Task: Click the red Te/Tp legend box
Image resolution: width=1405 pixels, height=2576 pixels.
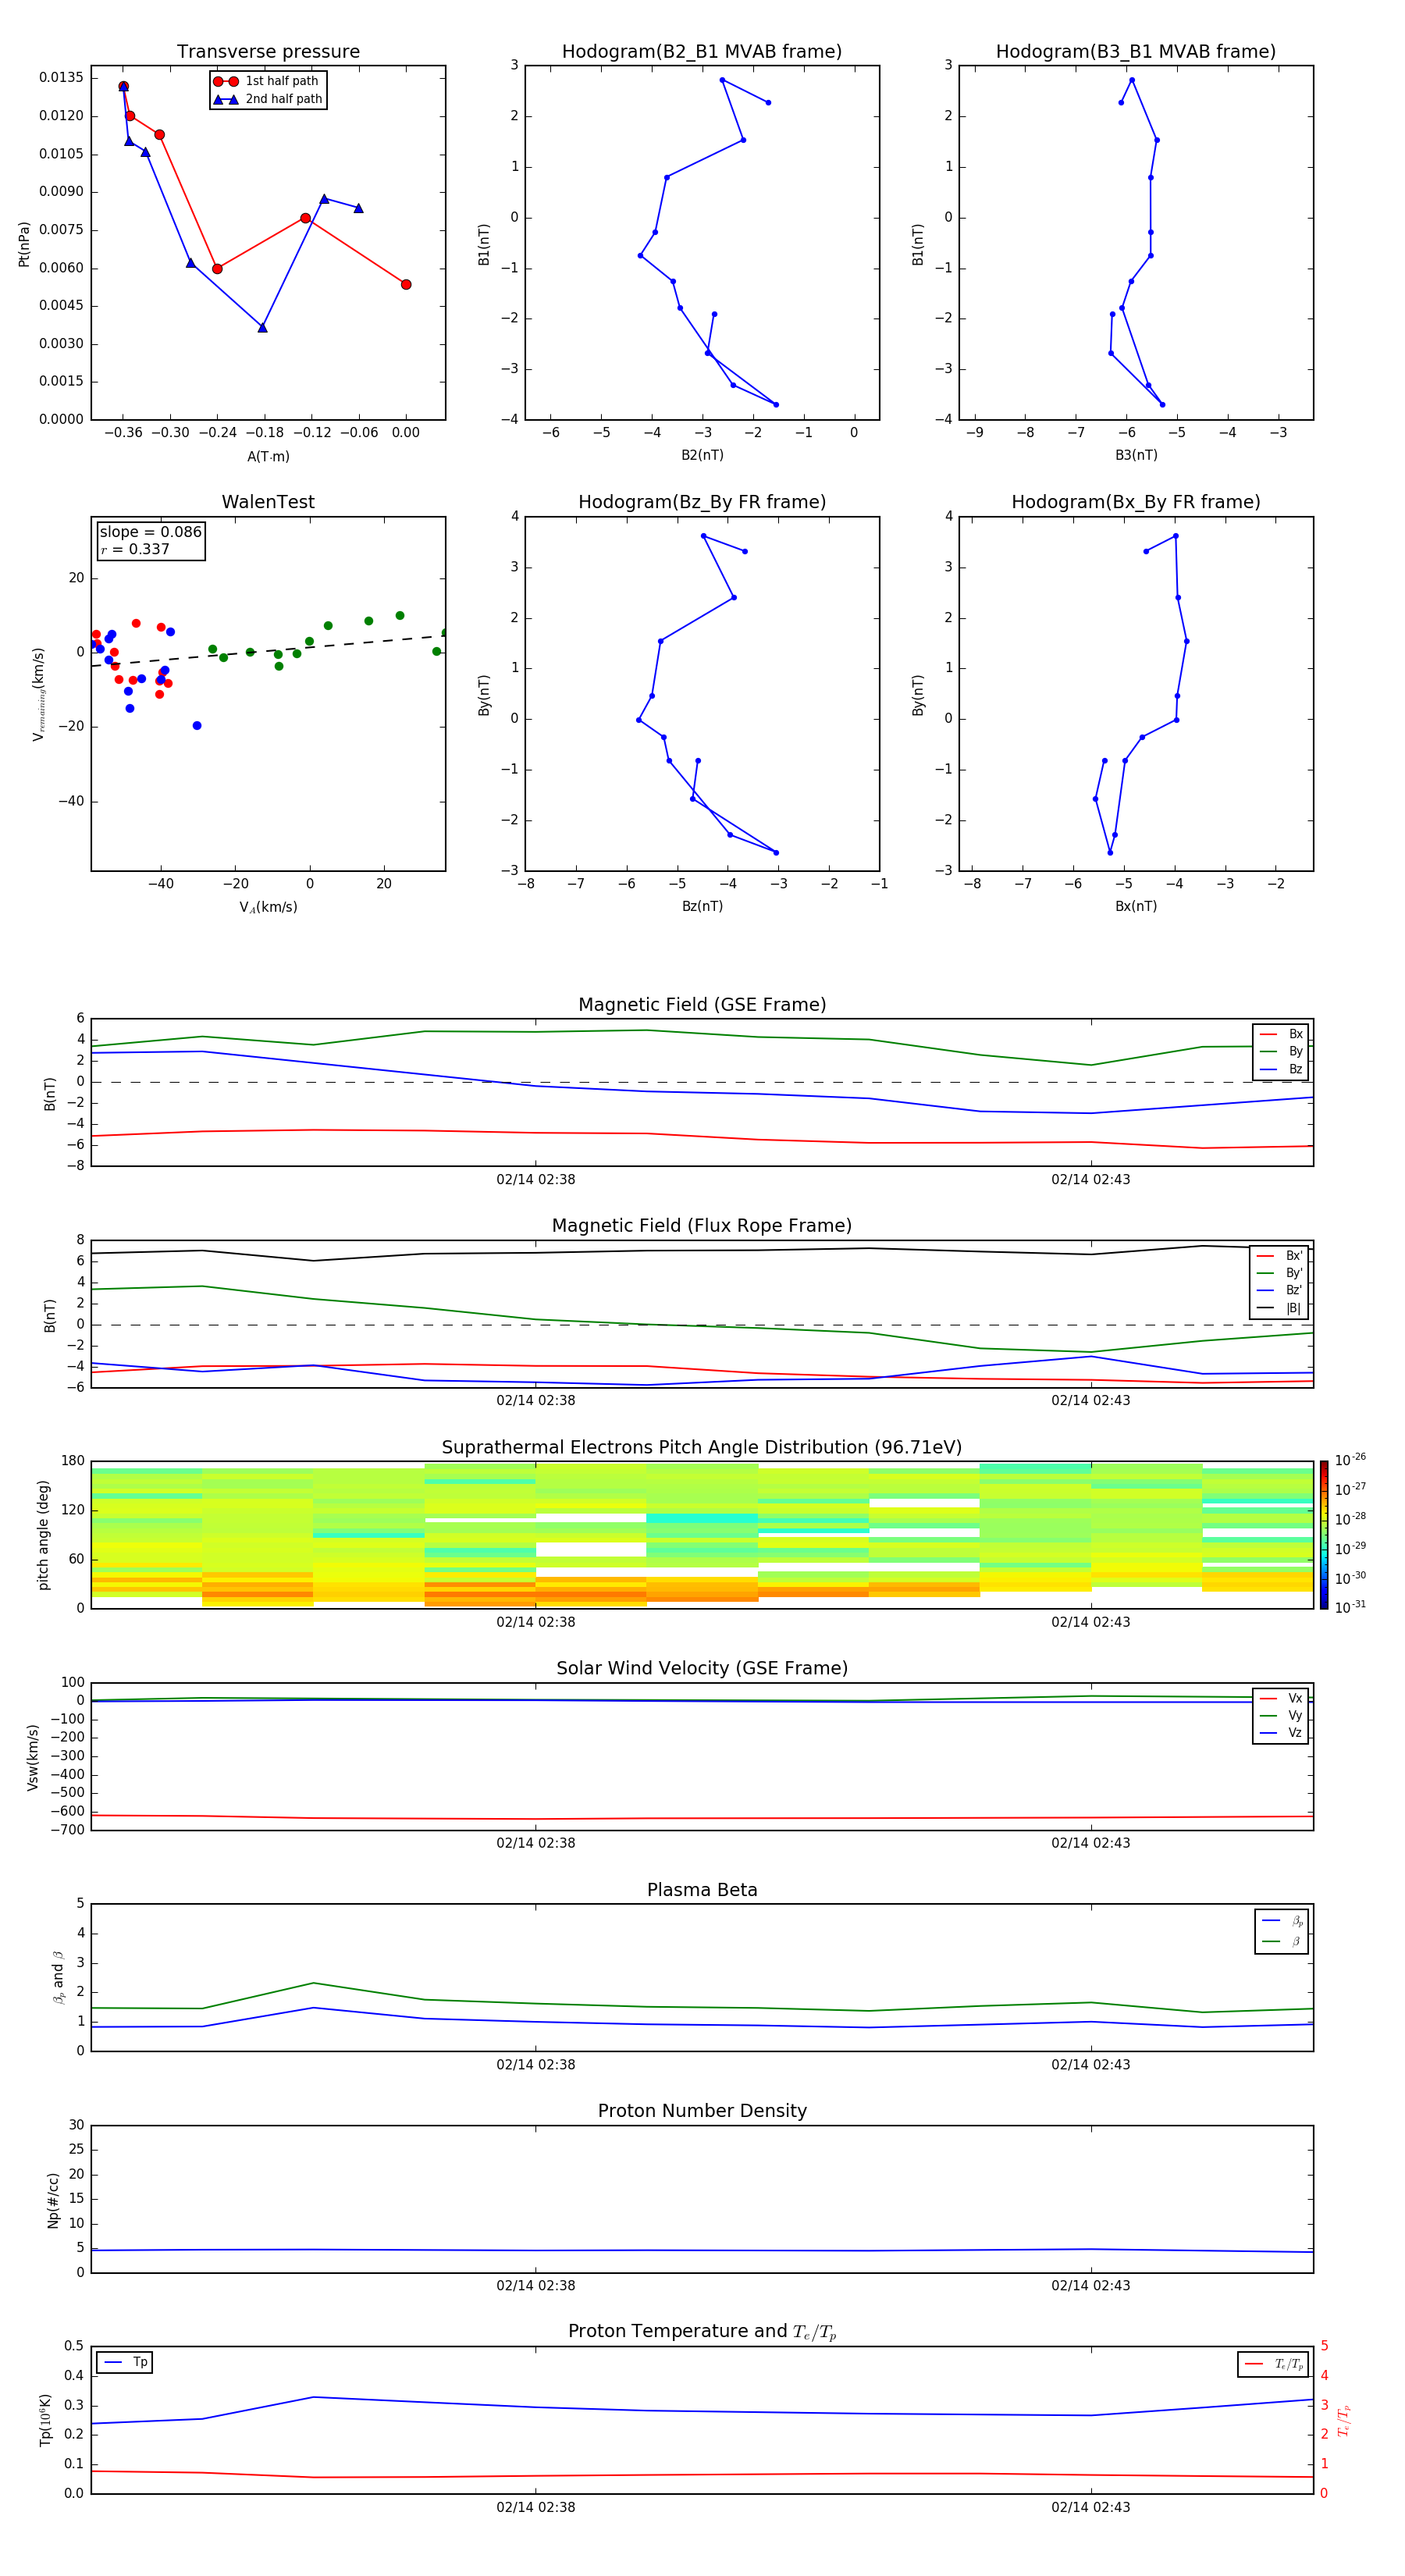Action: pyautogui.click(x=1272, y=2364)
